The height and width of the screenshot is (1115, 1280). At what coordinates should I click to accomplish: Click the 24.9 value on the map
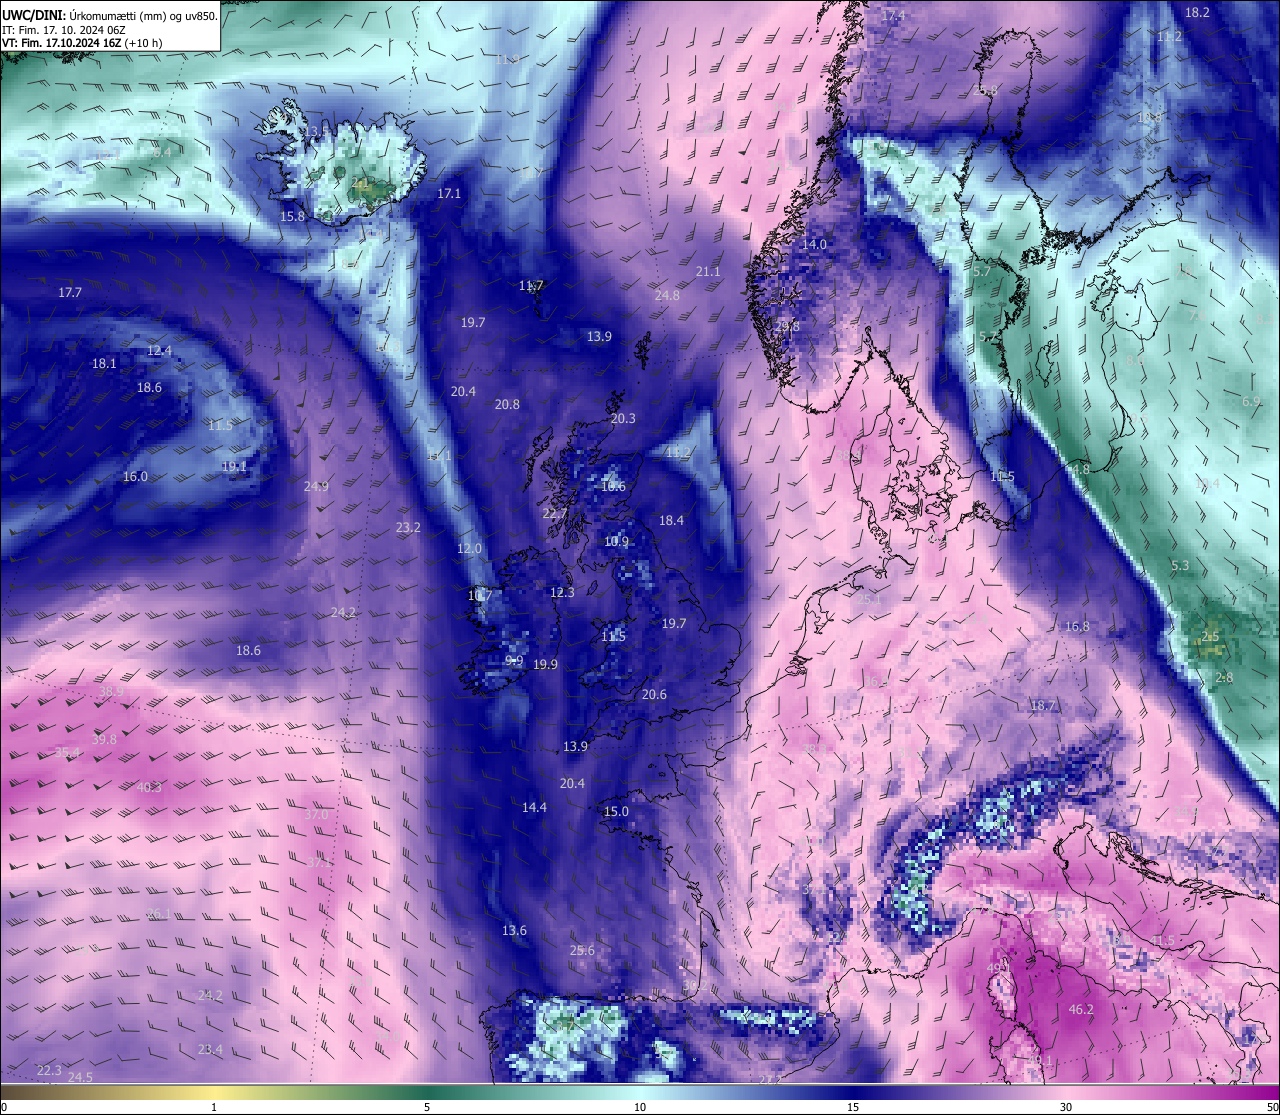click(x=316, y=486)
